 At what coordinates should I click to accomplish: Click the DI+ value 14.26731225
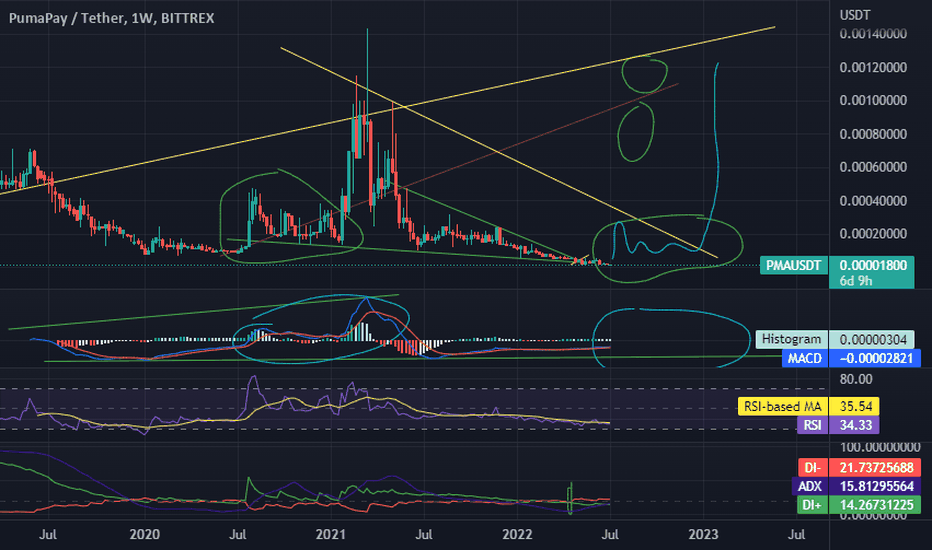point(875,505)
